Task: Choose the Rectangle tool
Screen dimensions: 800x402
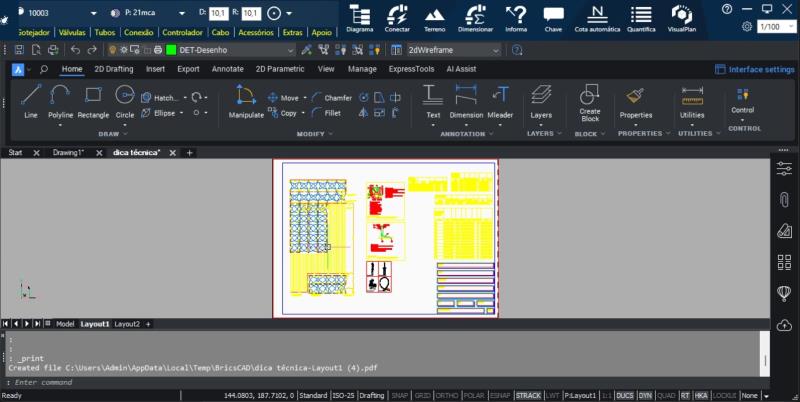Action: click(x=93, y=101)
